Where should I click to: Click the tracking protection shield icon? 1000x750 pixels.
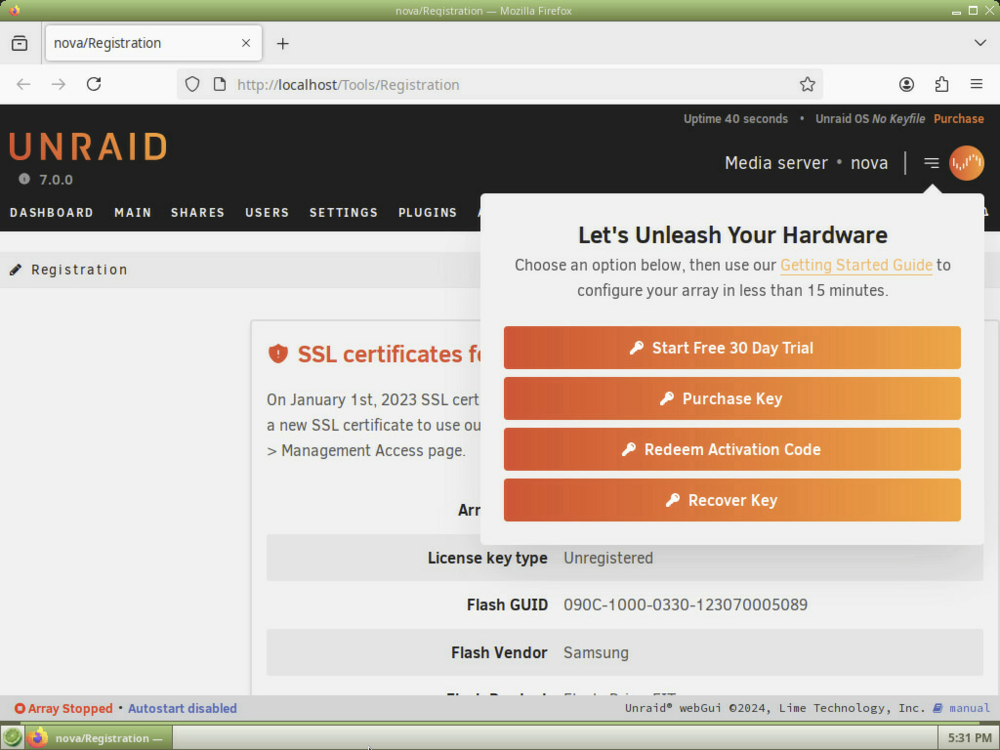click(192, 84)
